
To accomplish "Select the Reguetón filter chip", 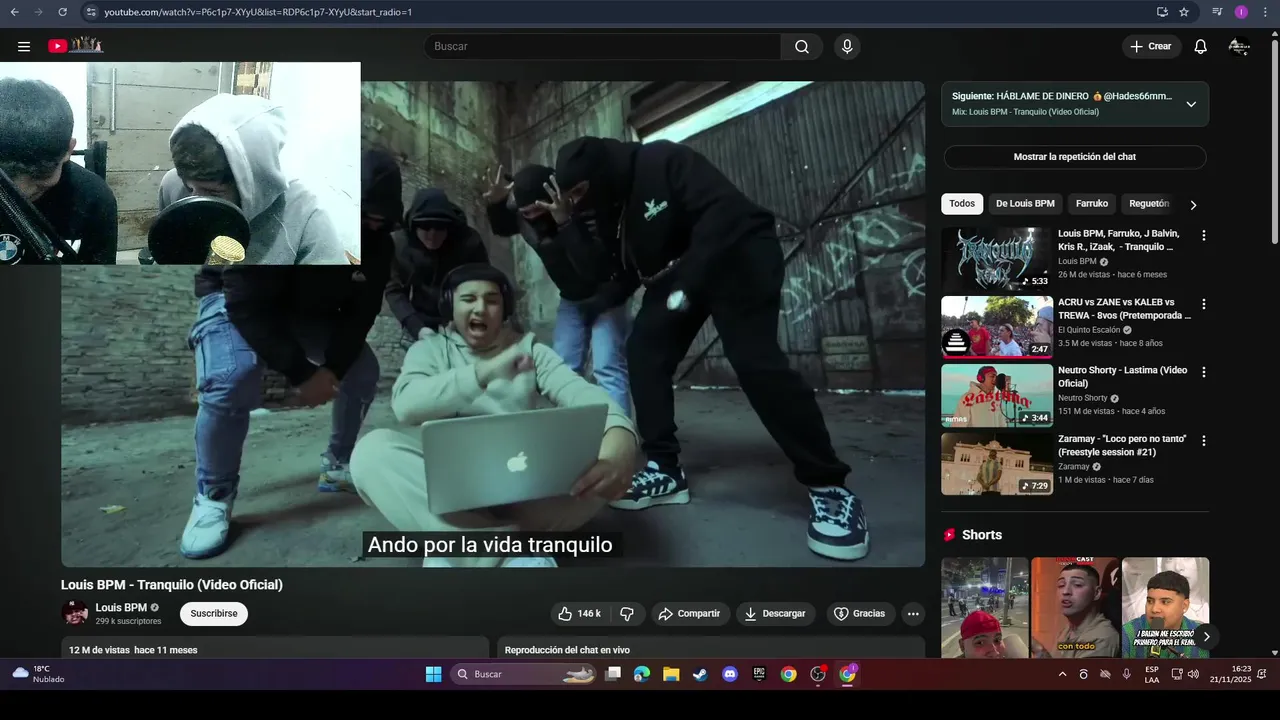I will coord(1149,204).
